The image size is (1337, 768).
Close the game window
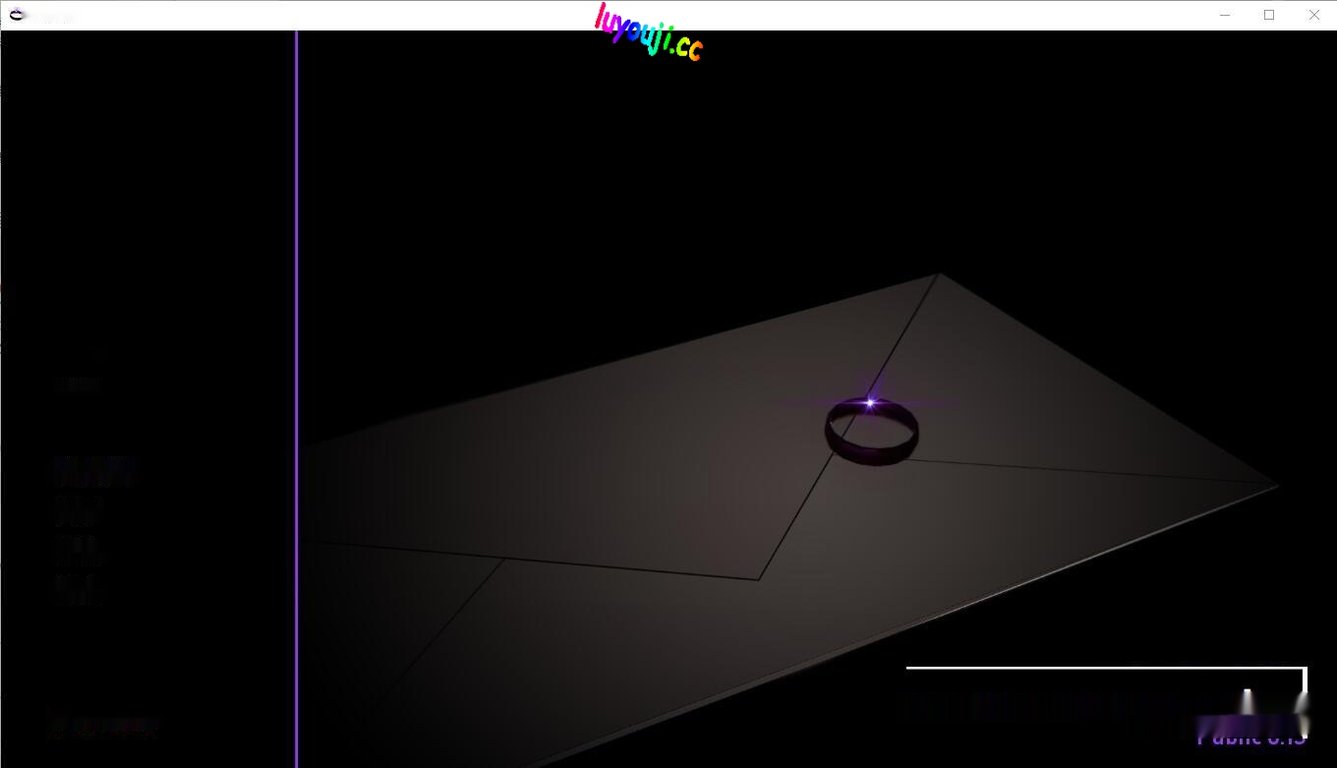click(x=1314, y=15)
